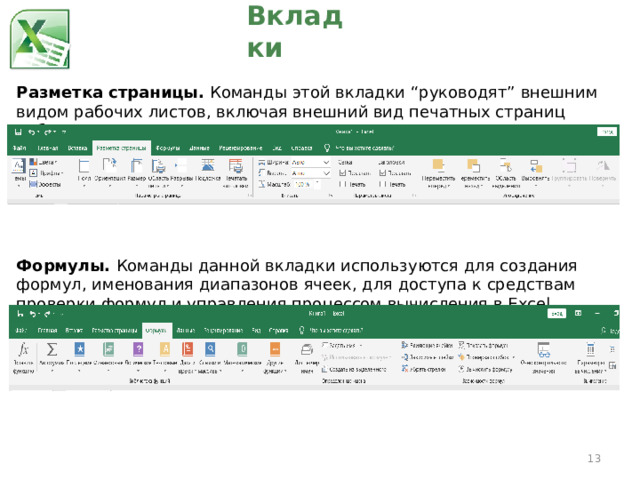Click Save icon in upper Excel window
The height and width of the screenshot is (480, 640).
pos(18,132)
